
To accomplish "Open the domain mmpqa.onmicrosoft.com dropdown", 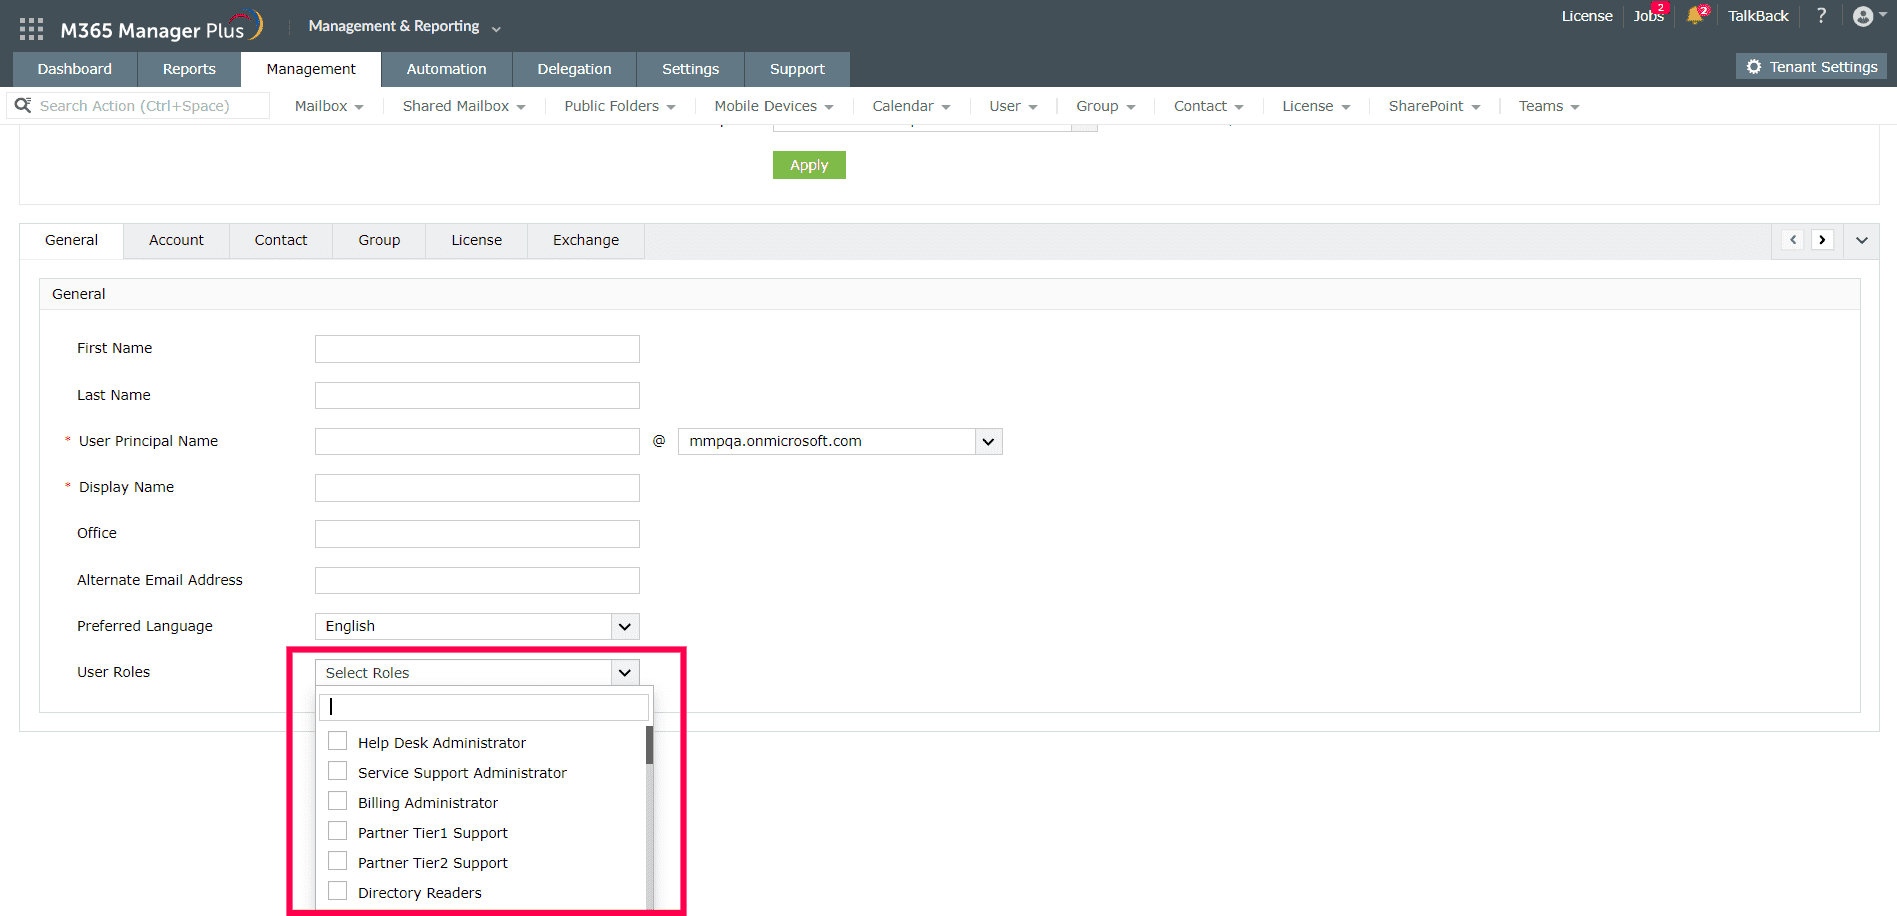I will (x=840, y=441).
